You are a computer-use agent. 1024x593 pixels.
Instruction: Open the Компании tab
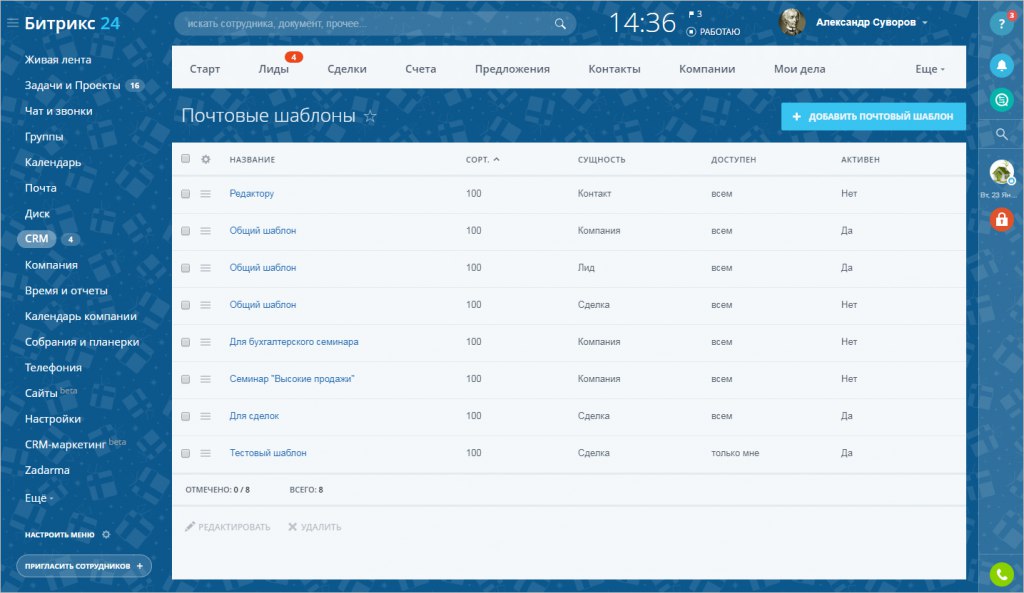coord(707,69)
